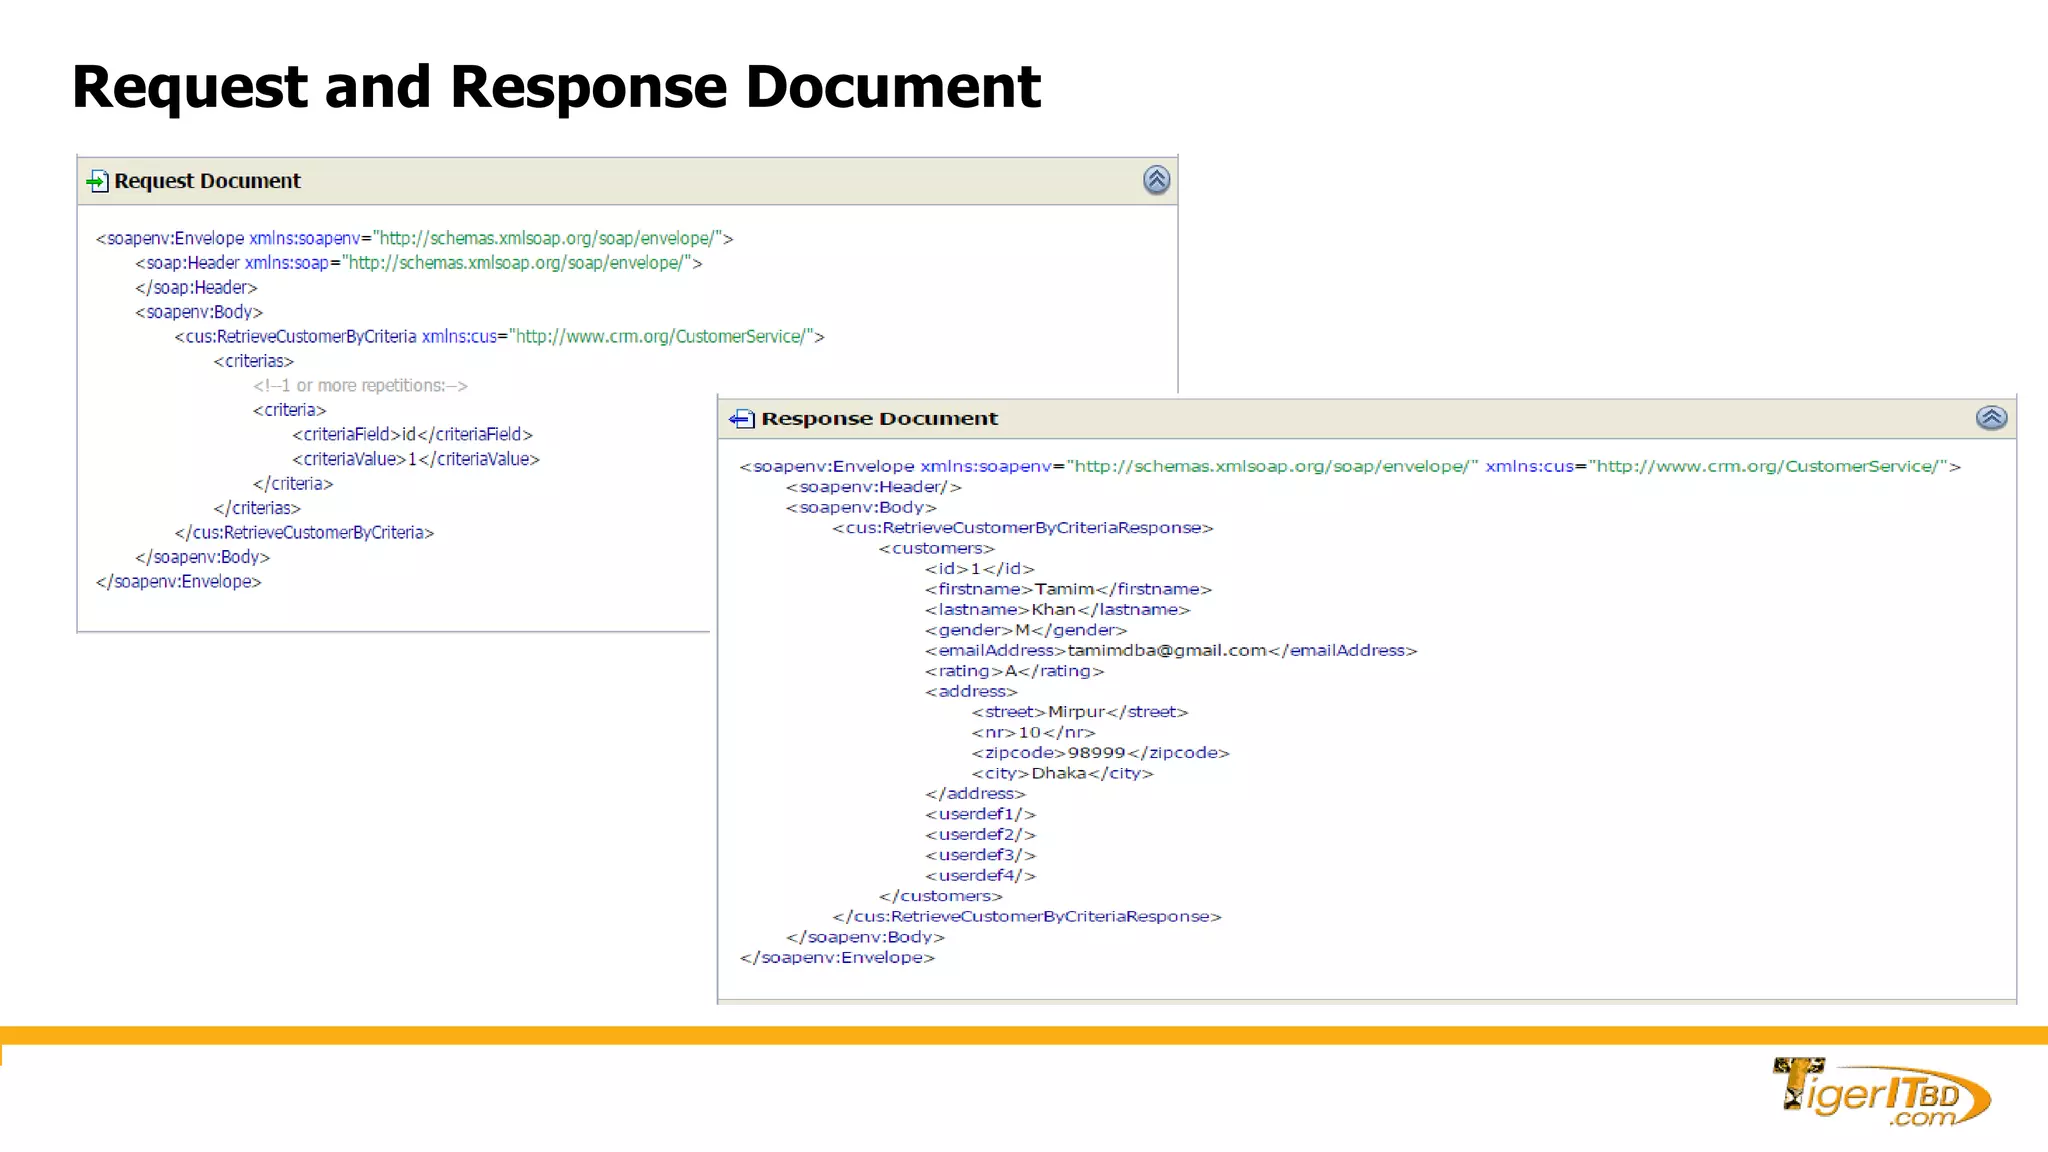Click the '1 or more repetitions' comment
Image resolution: width=2048 pixels, height=1152 pixels.
point(360,386)
